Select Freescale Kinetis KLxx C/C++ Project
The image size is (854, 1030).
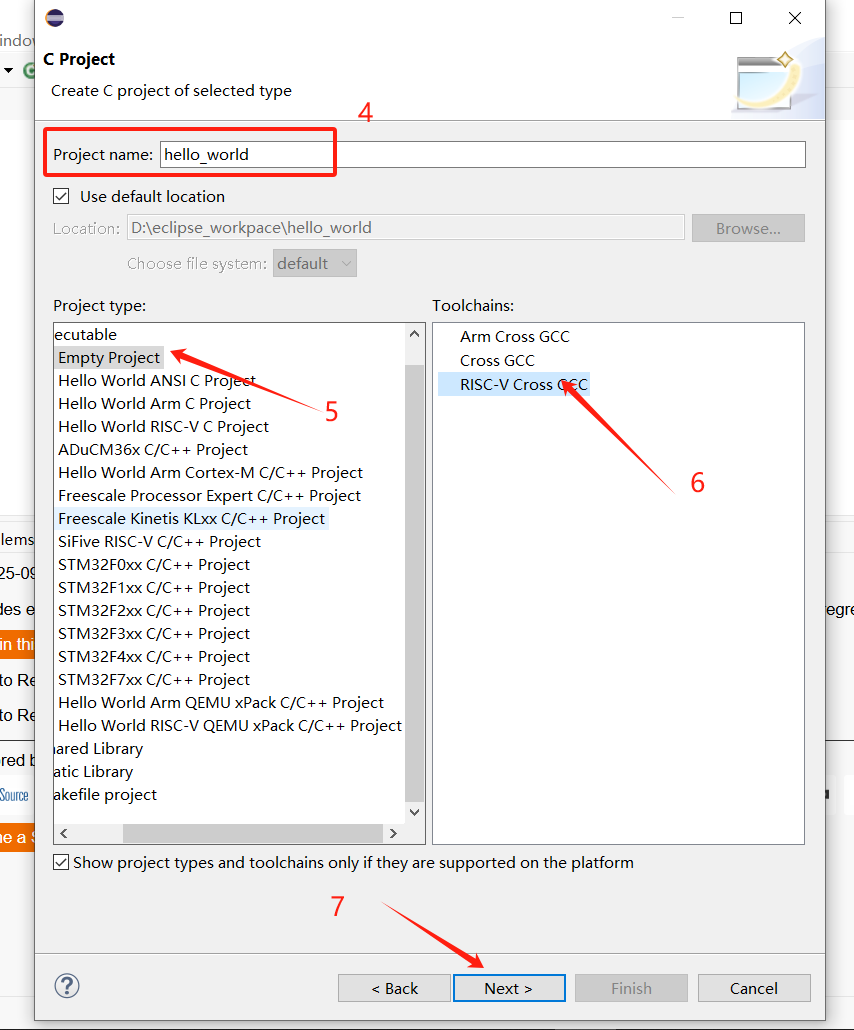(192, 519)
